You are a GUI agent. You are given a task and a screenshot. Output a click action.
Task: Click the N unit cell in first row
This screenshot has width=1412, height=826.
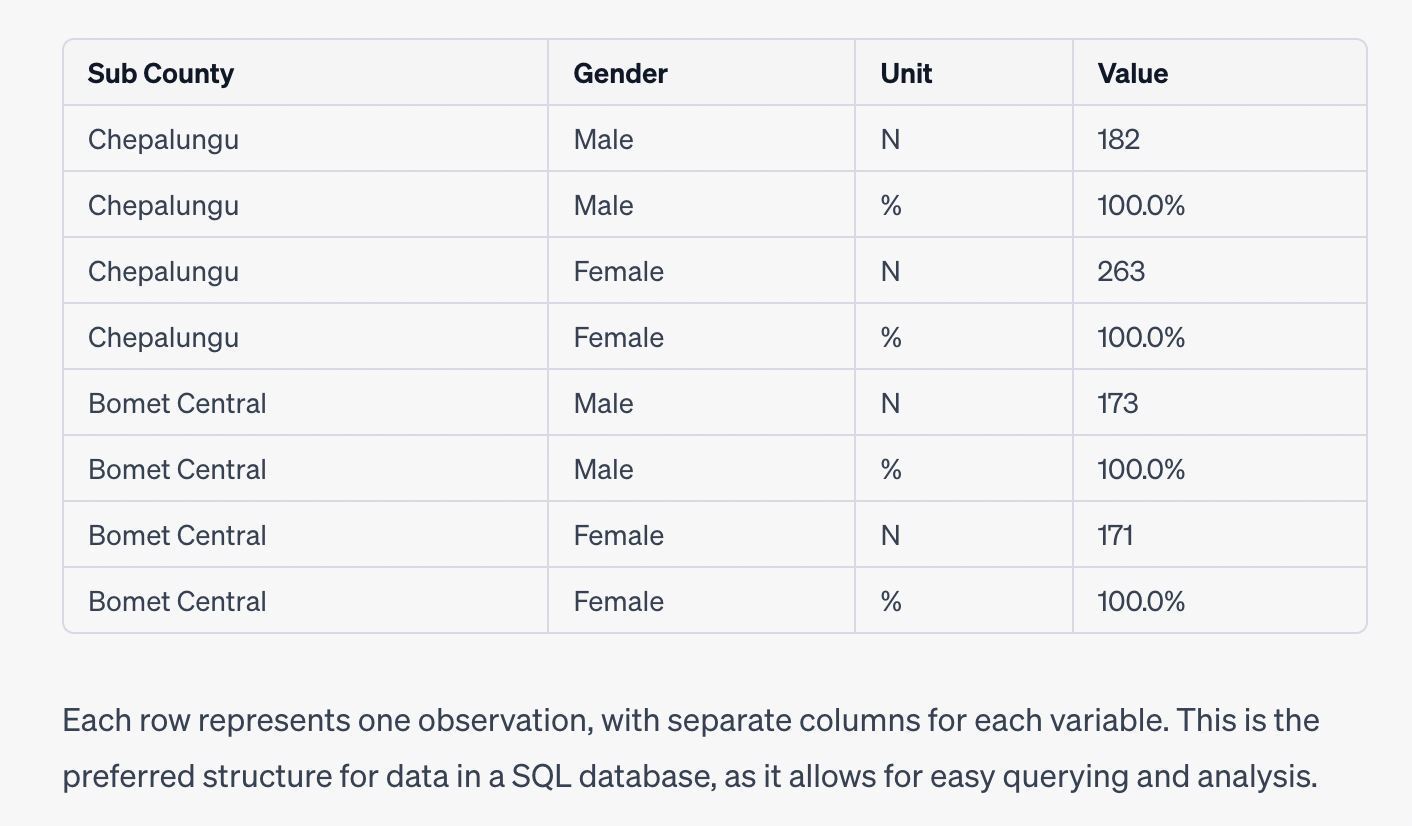click(890, 139)
